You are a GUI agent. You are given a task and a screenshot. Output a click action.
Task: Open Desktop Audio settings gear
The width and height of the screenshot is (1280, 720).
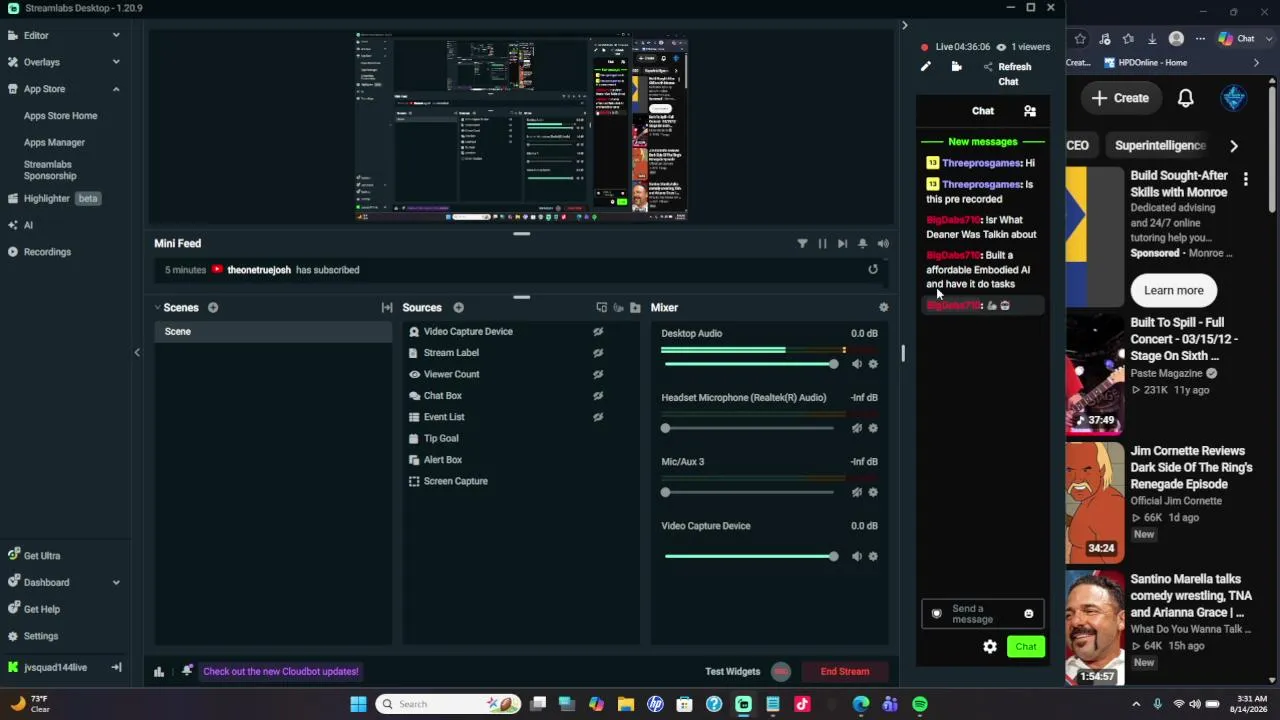873,364
